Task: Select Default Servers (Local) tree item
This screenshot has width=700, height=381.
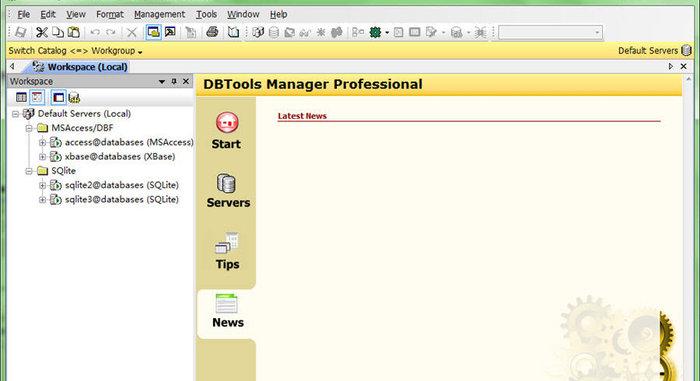Action: 84,114
